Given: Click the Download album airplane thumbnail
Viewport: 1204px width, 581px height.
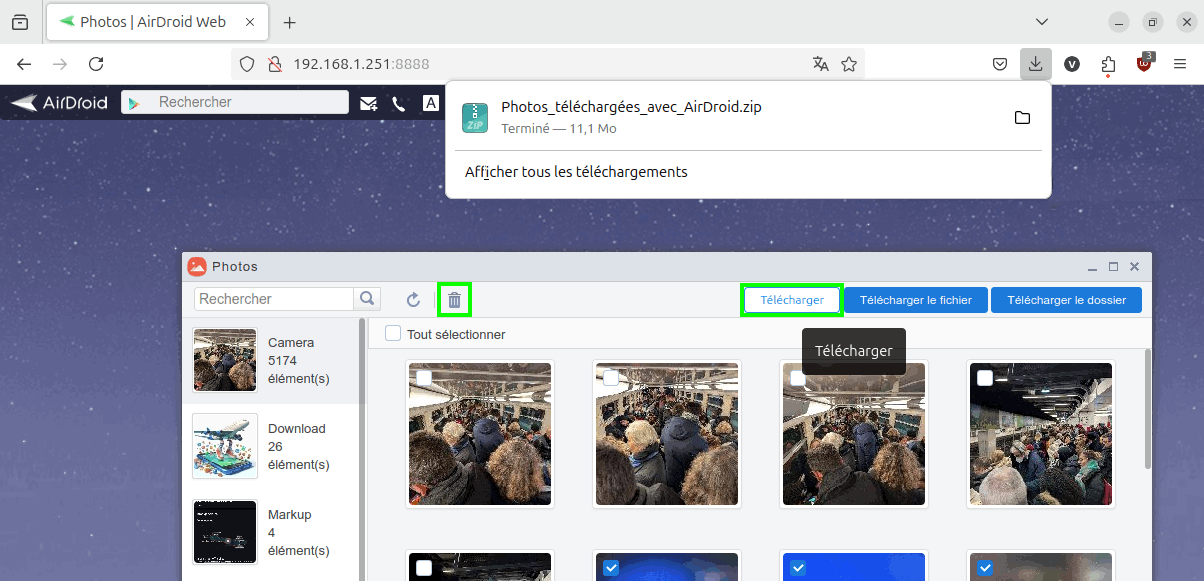Looking at the screenshot, I should click(225, 446).
